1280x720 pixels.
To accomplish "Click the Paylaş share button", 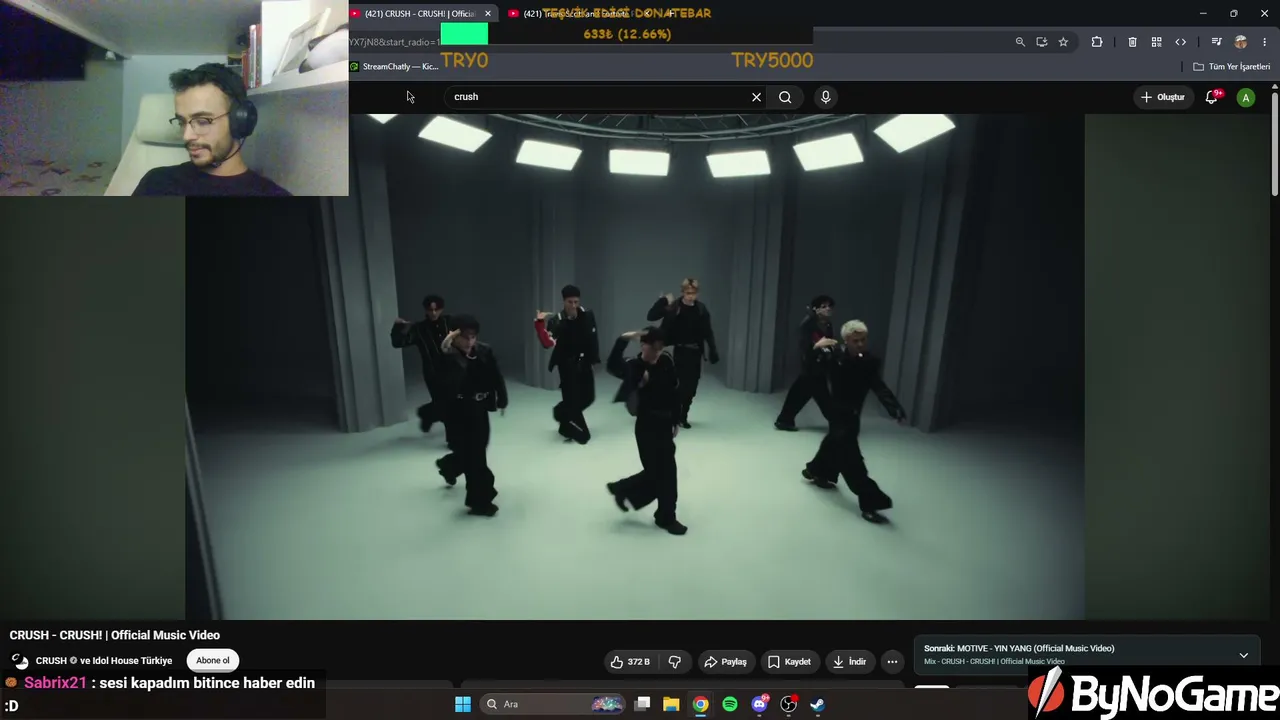I will 726,661.
